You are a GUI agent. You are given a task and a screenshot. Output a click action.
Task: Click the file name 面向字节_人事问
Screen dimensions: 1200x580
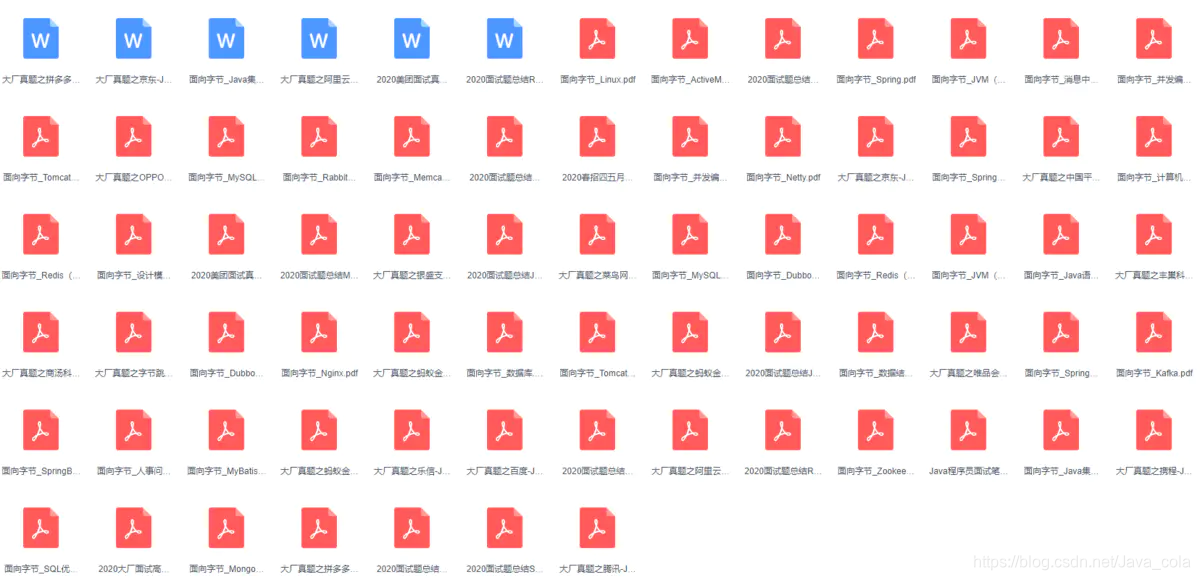coord(134,471)
